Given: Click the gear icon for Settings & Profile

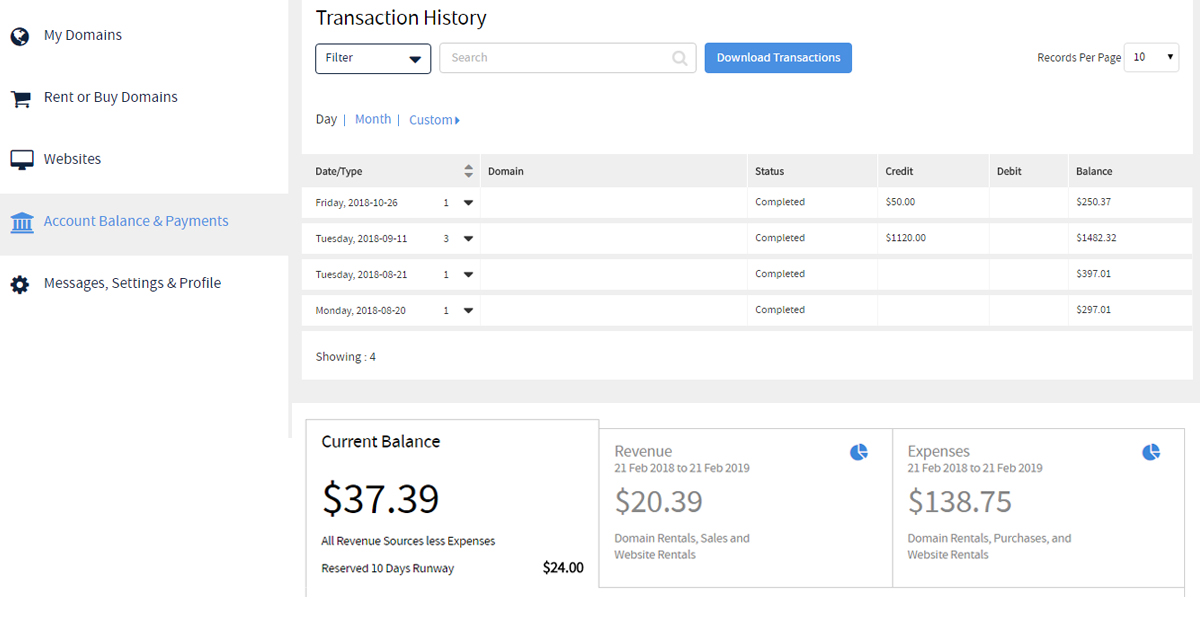Looking at the screenshot, I should 20,285.
